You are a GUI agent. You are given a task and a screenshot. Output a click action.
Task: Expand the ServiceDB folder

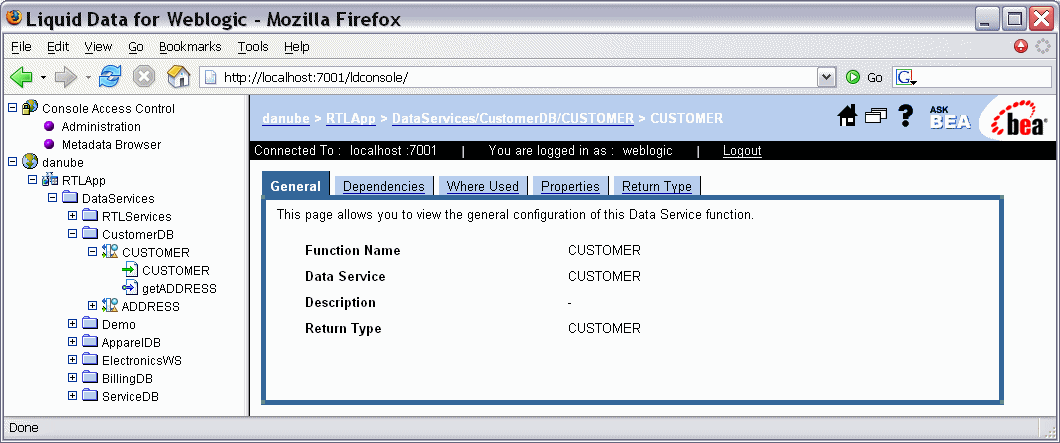click(x=72, y=396)
